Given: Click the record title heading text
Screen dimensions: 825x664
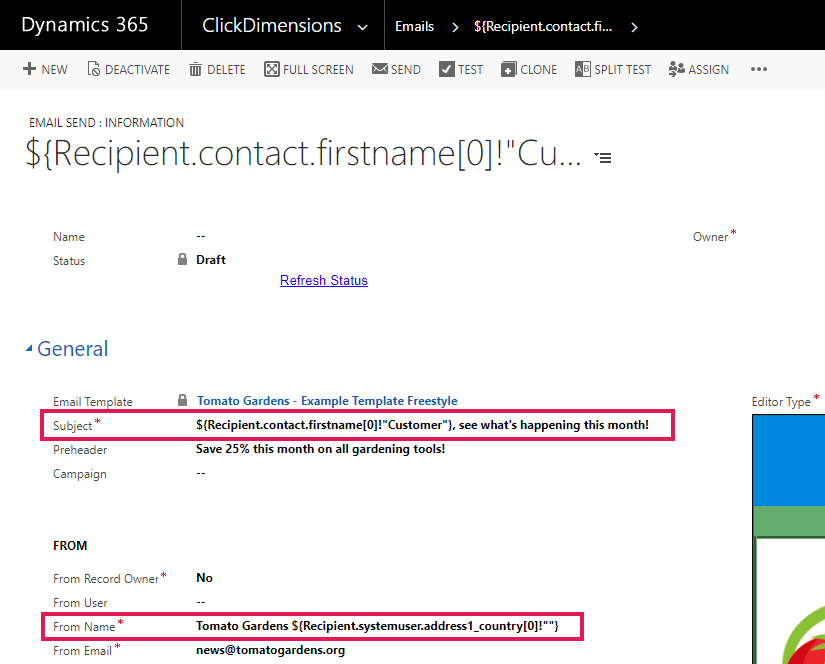Looking at the screenshot, I should (303, 153).
